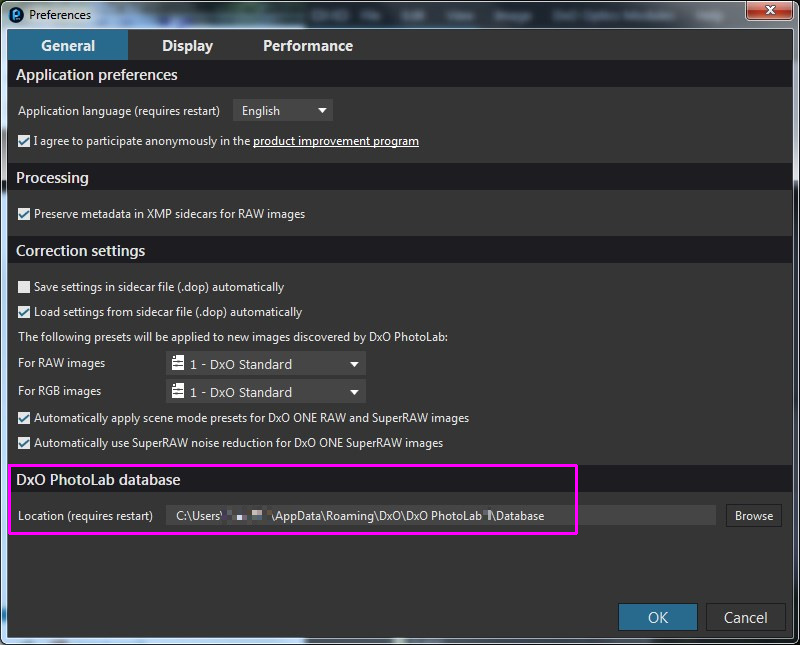Open the Display tab
Image resolution: width=800 pixels, height=645 pixels.
(x=187, y=45)
